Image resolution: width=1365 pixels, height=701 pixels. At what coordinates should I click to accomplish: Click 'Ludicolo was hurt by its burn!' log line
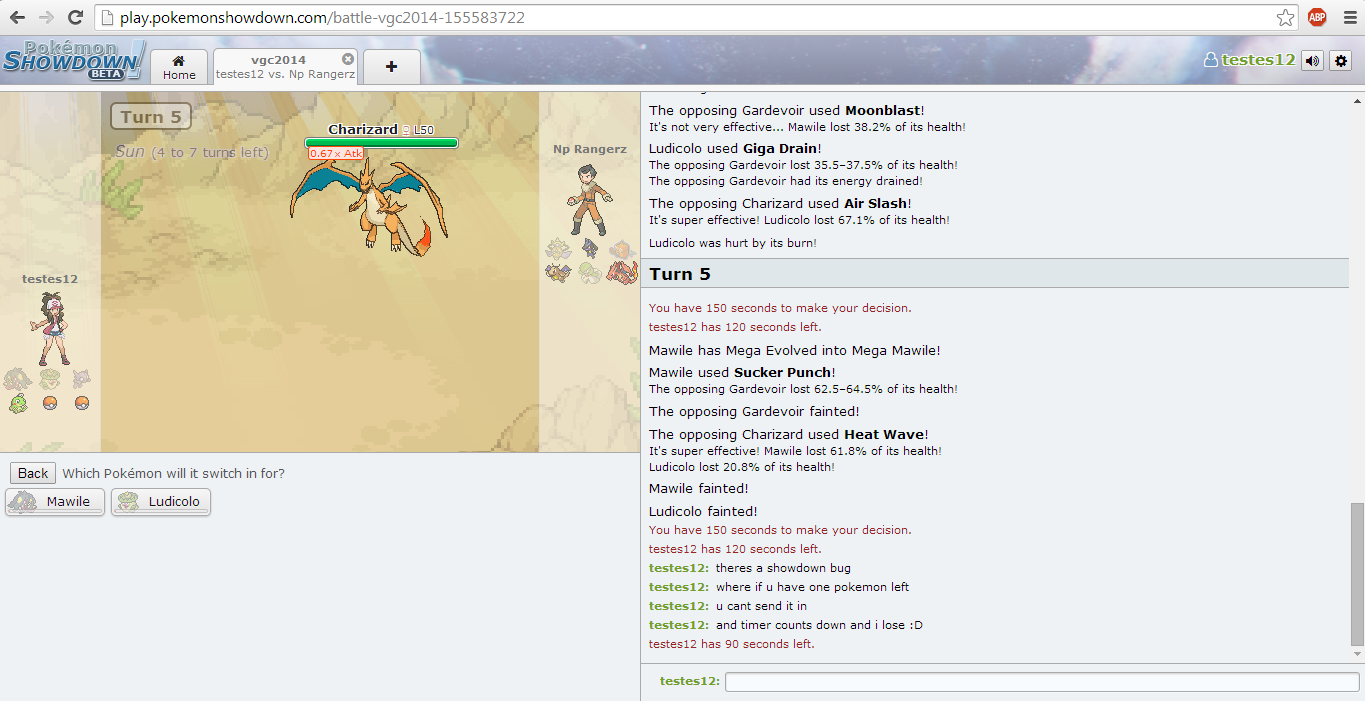click(734, 243)
